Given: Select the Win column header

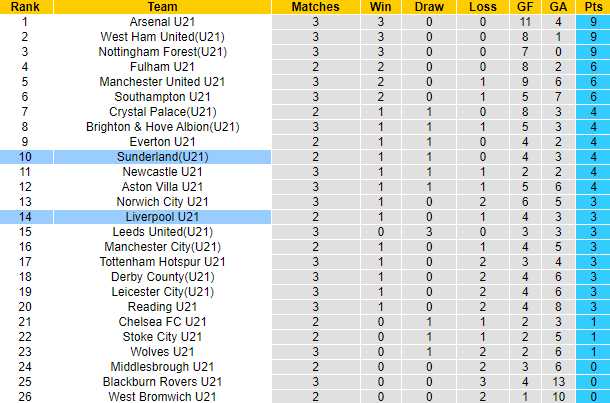Looking at the screenshot, I should point(381,6).
